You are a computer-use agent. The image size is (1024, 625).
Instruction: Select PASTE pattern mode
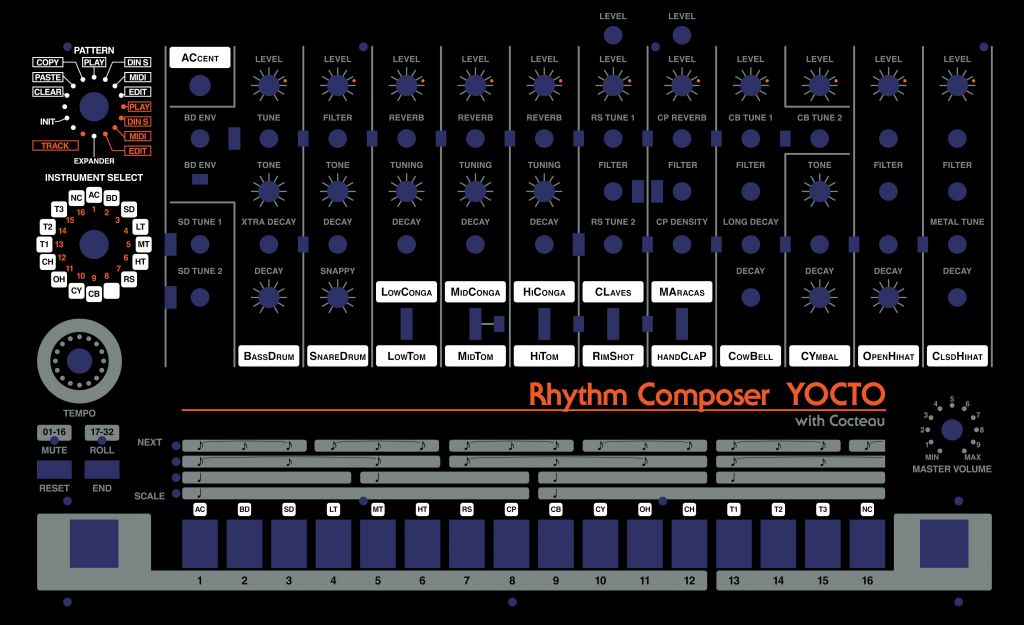coord(48,77)
